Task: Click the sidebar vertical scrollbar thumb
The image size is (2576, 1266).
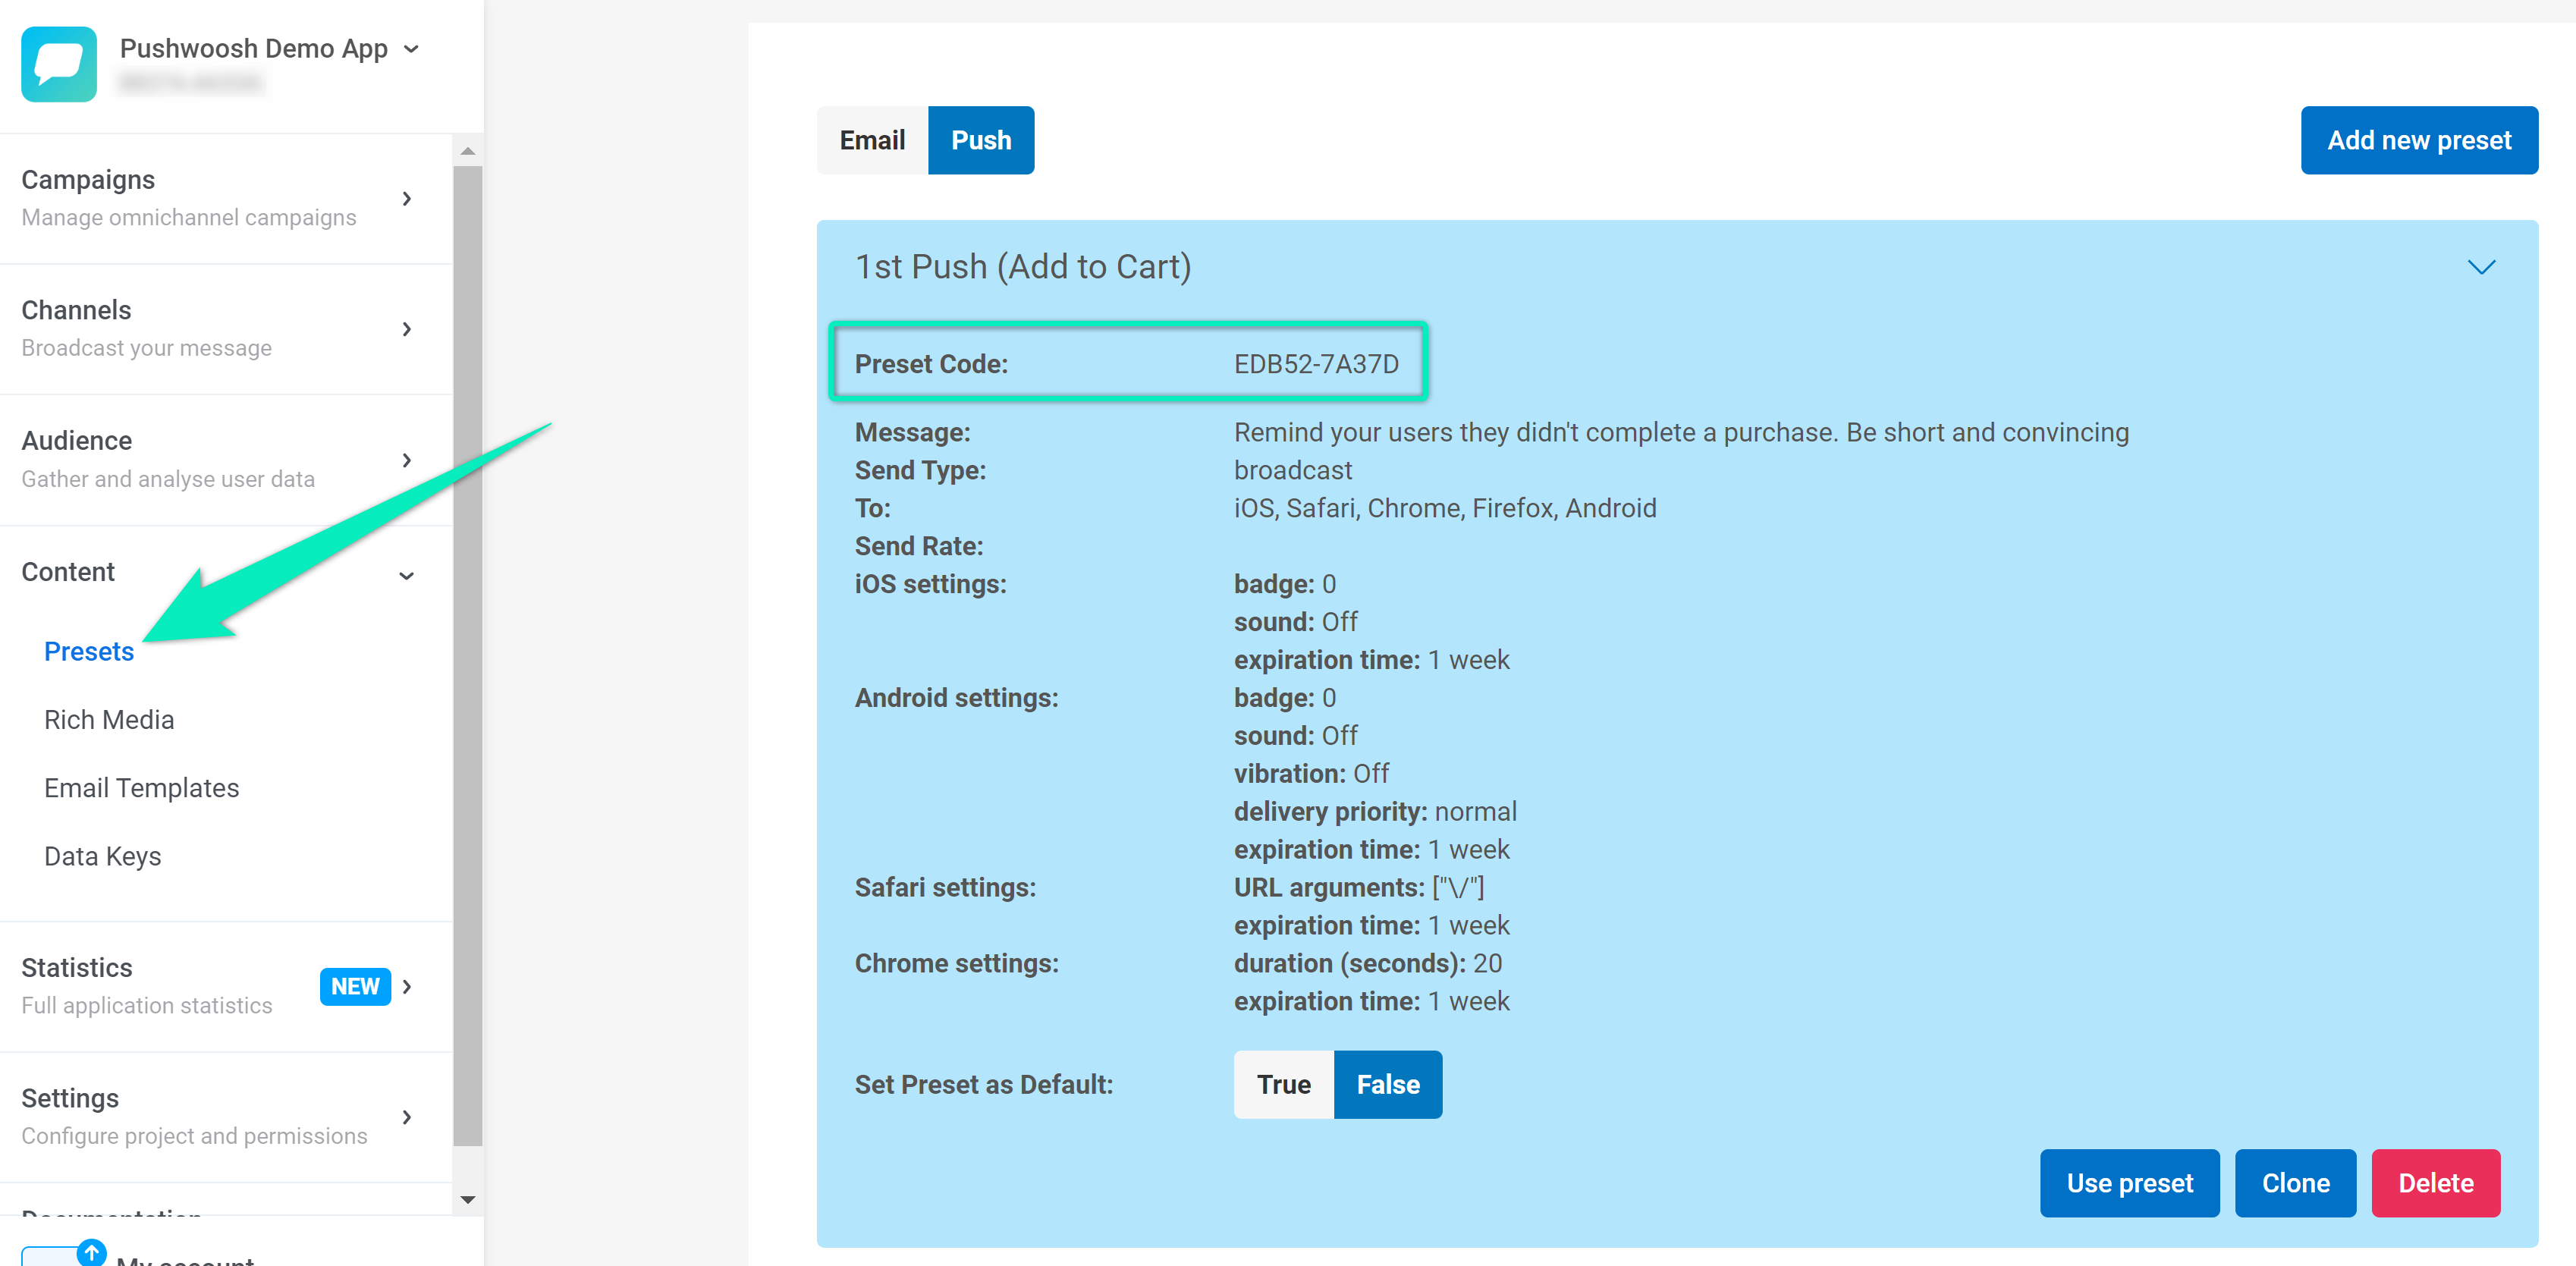Action: pos(467,655)
